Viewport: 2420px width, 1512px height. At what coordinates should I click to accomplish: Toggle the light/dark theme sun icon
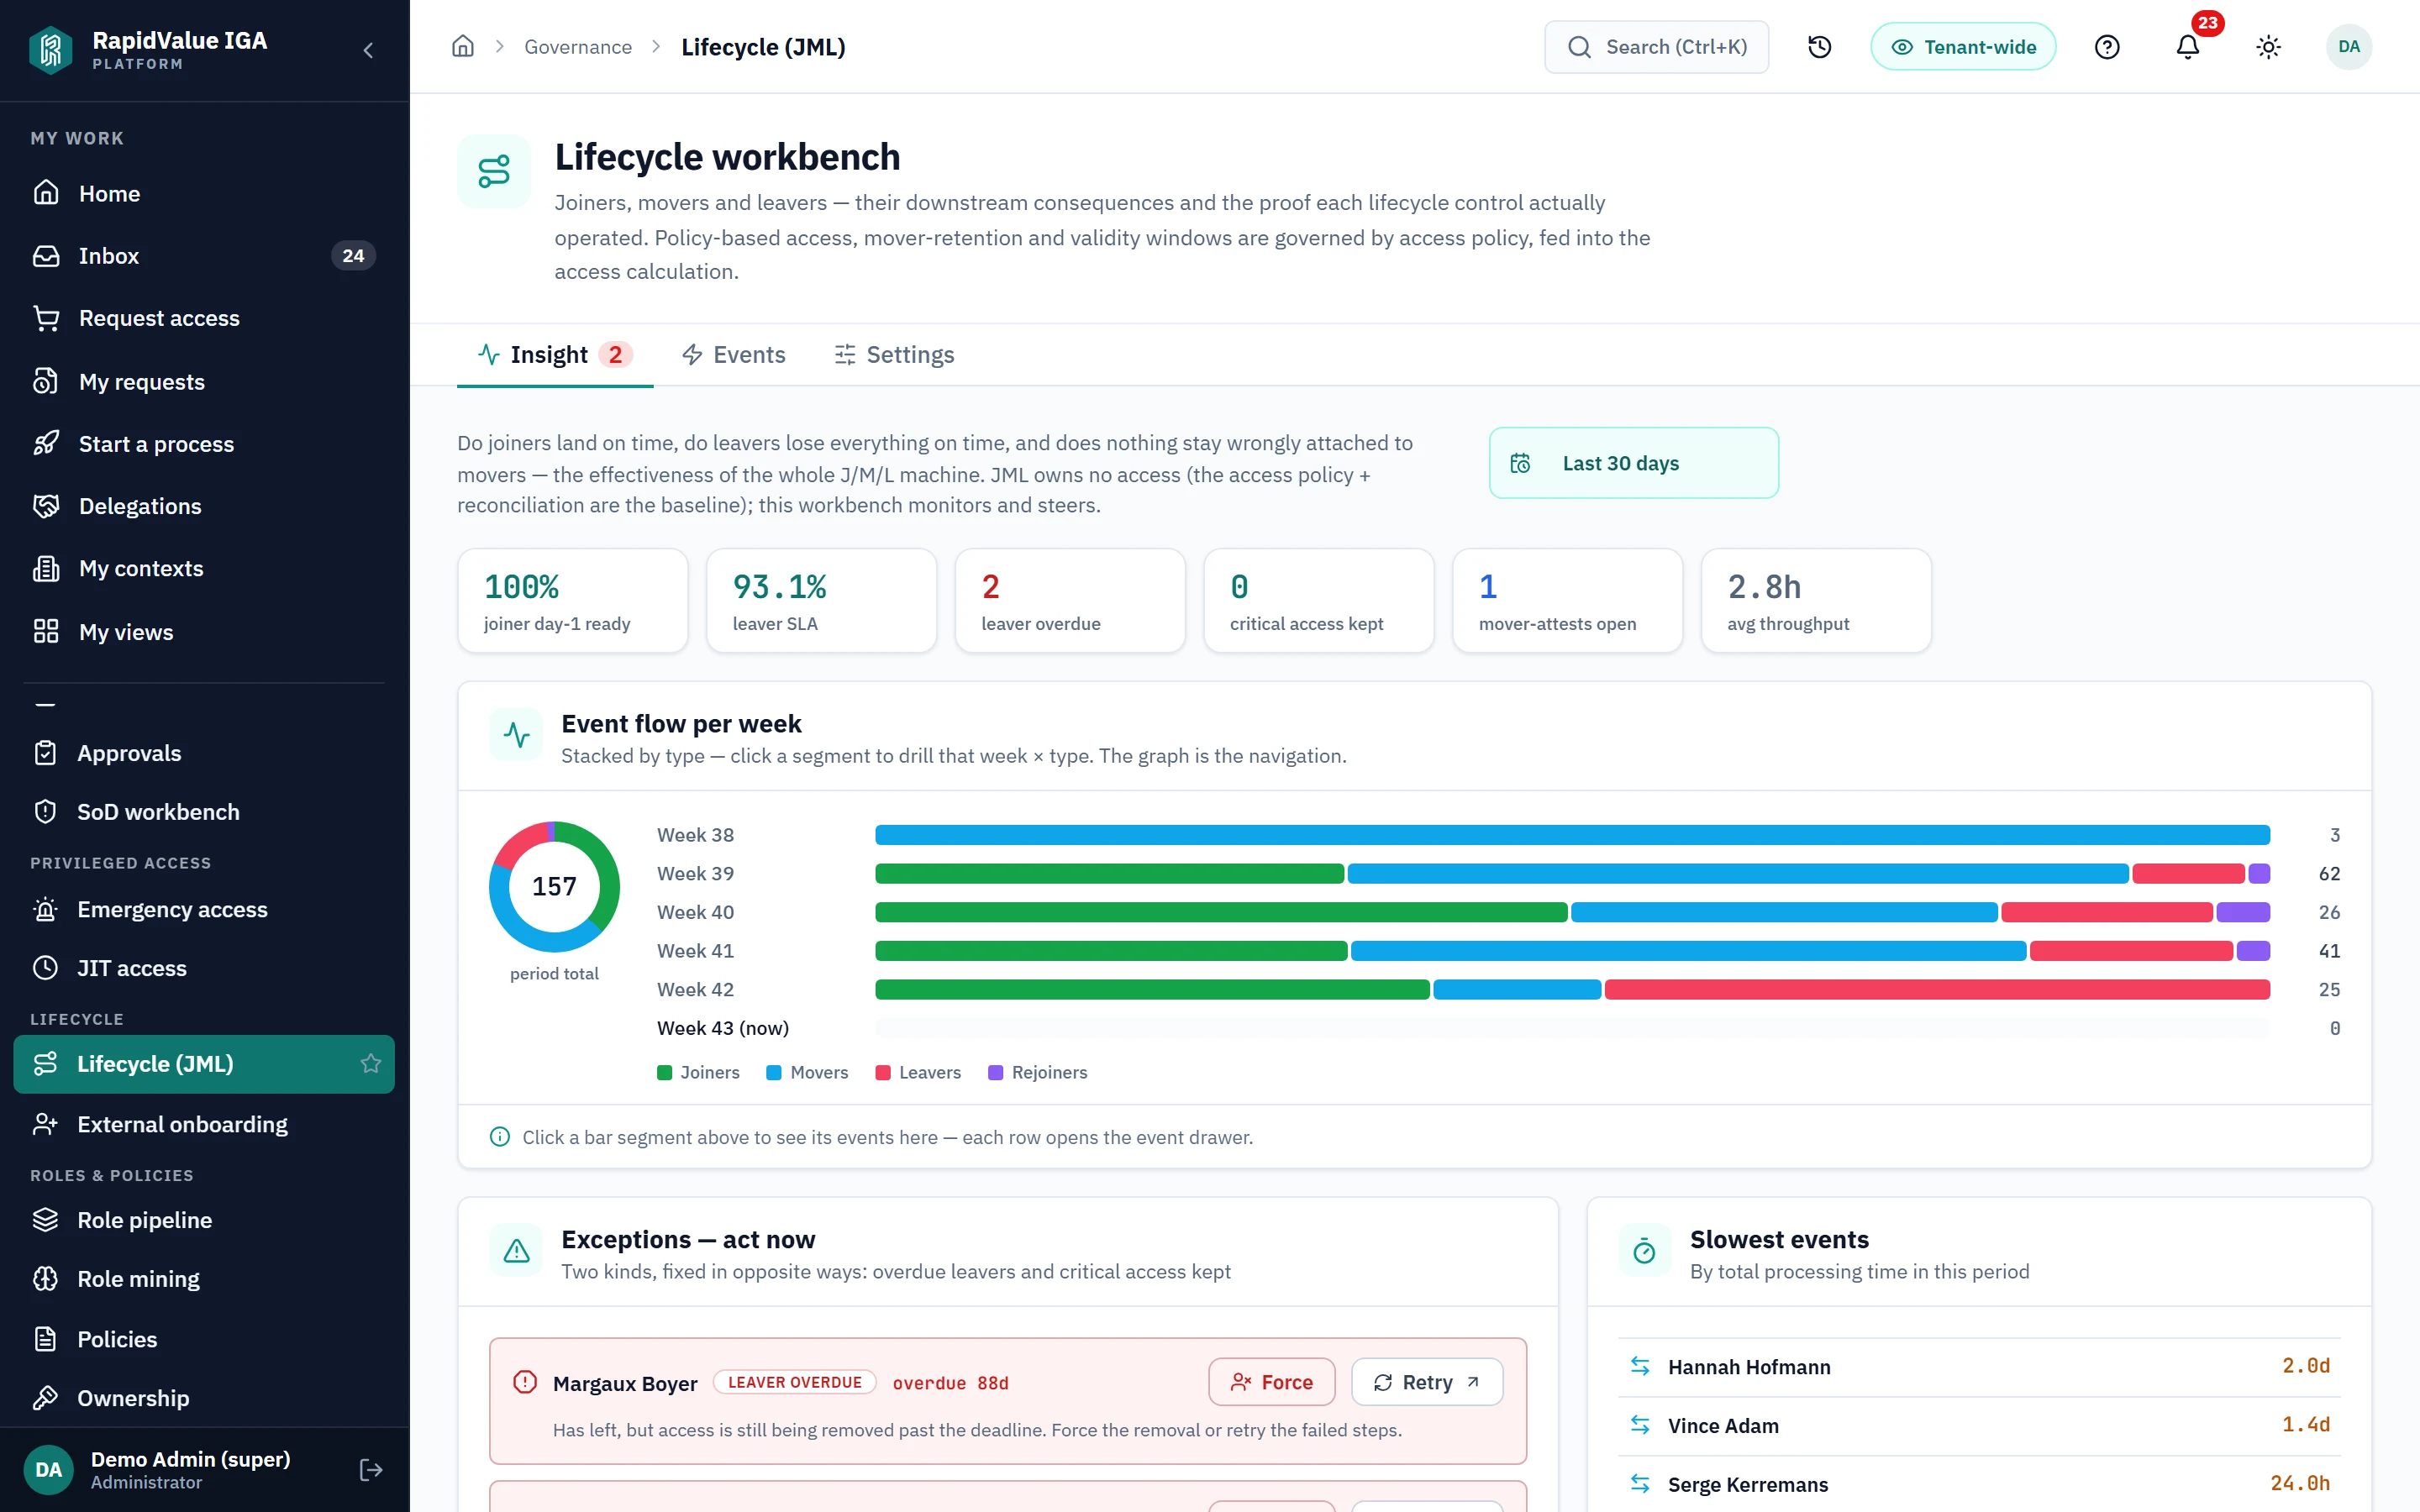point(2268,47)
